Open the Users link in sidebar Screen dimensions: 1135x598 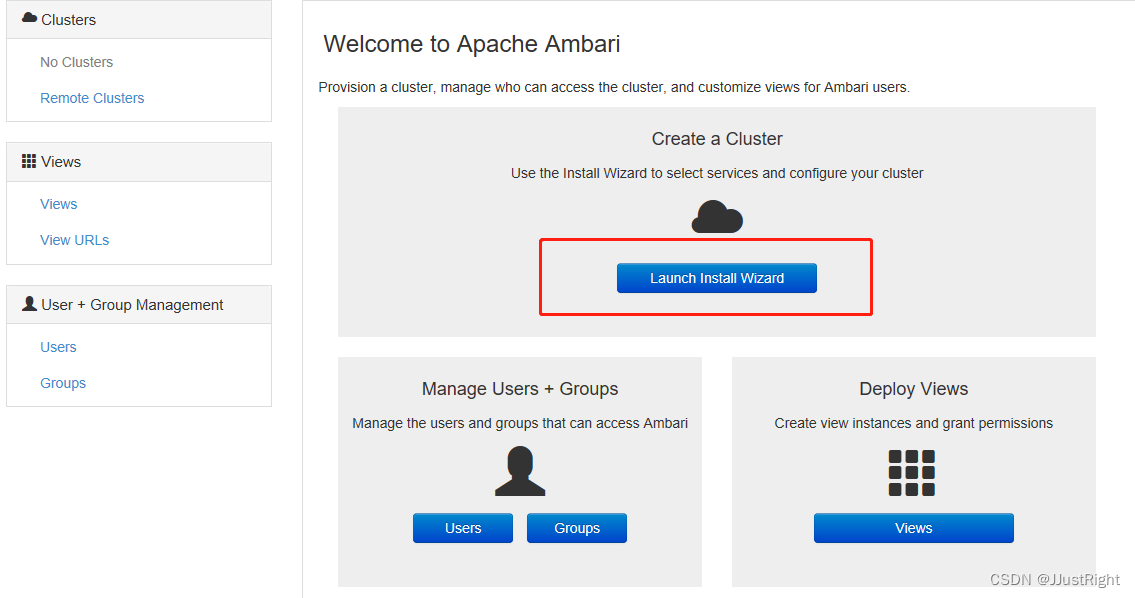point(58,348)
